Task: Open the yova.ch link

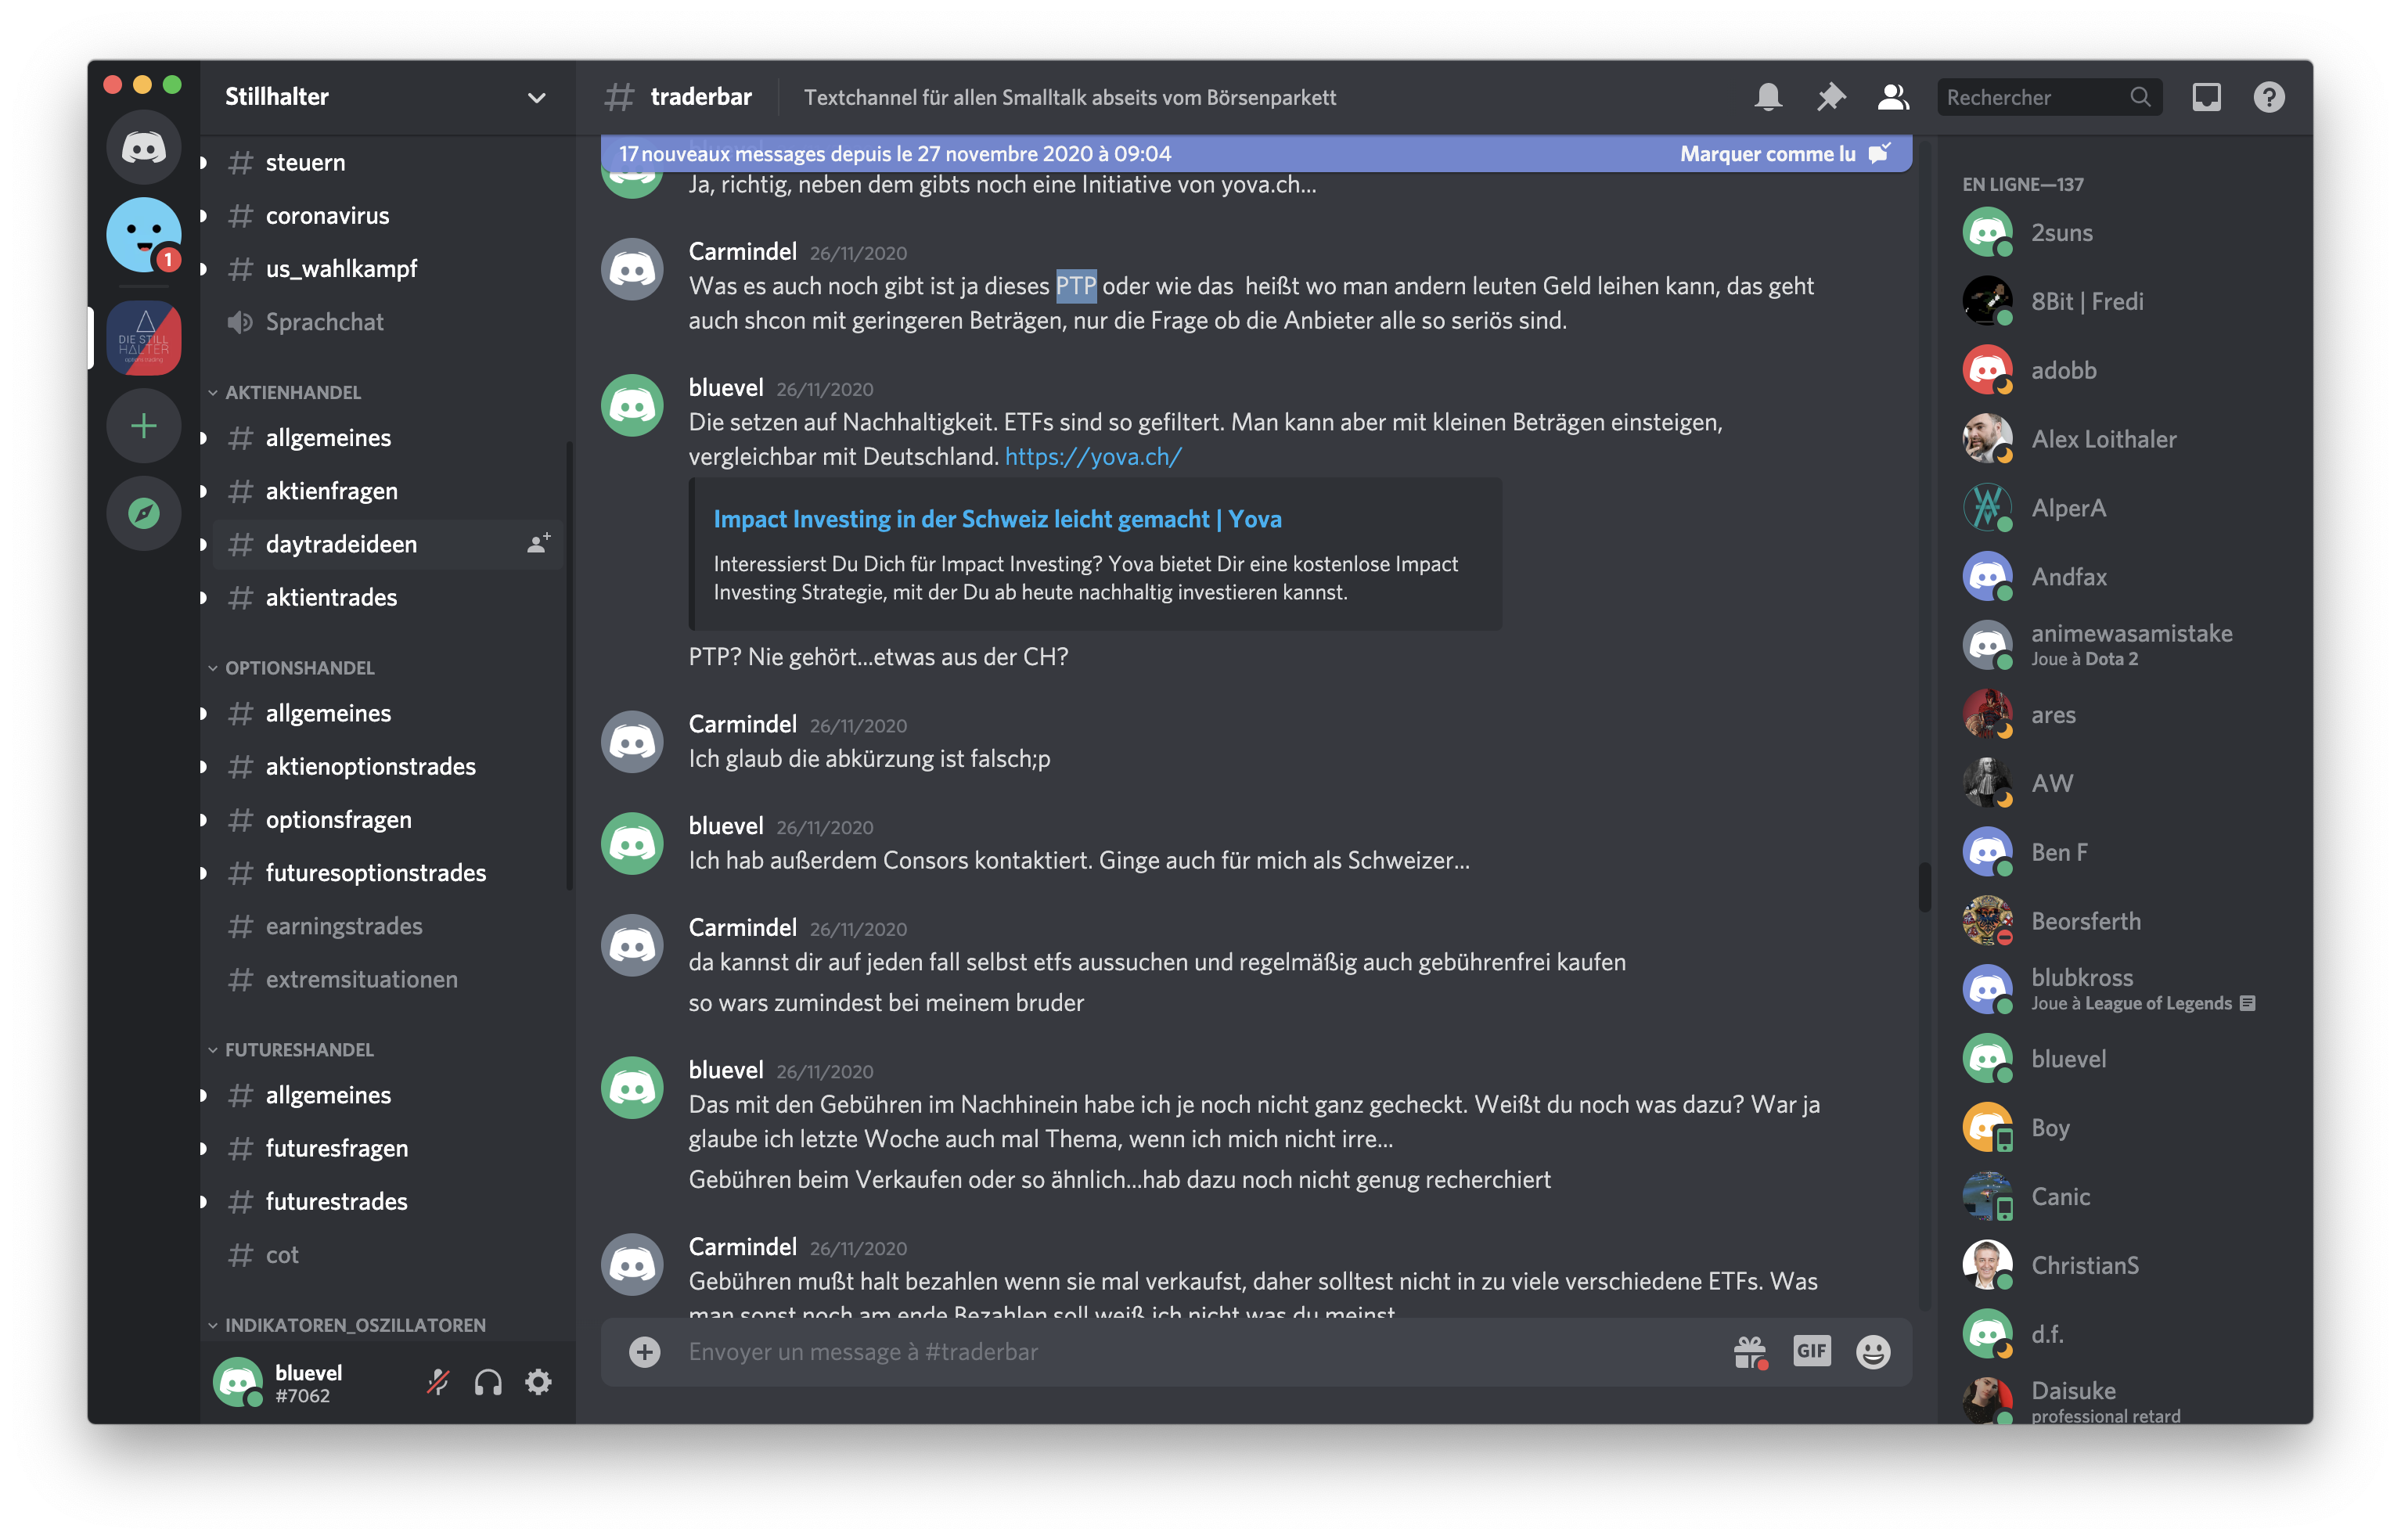Action: point(1093,456)
